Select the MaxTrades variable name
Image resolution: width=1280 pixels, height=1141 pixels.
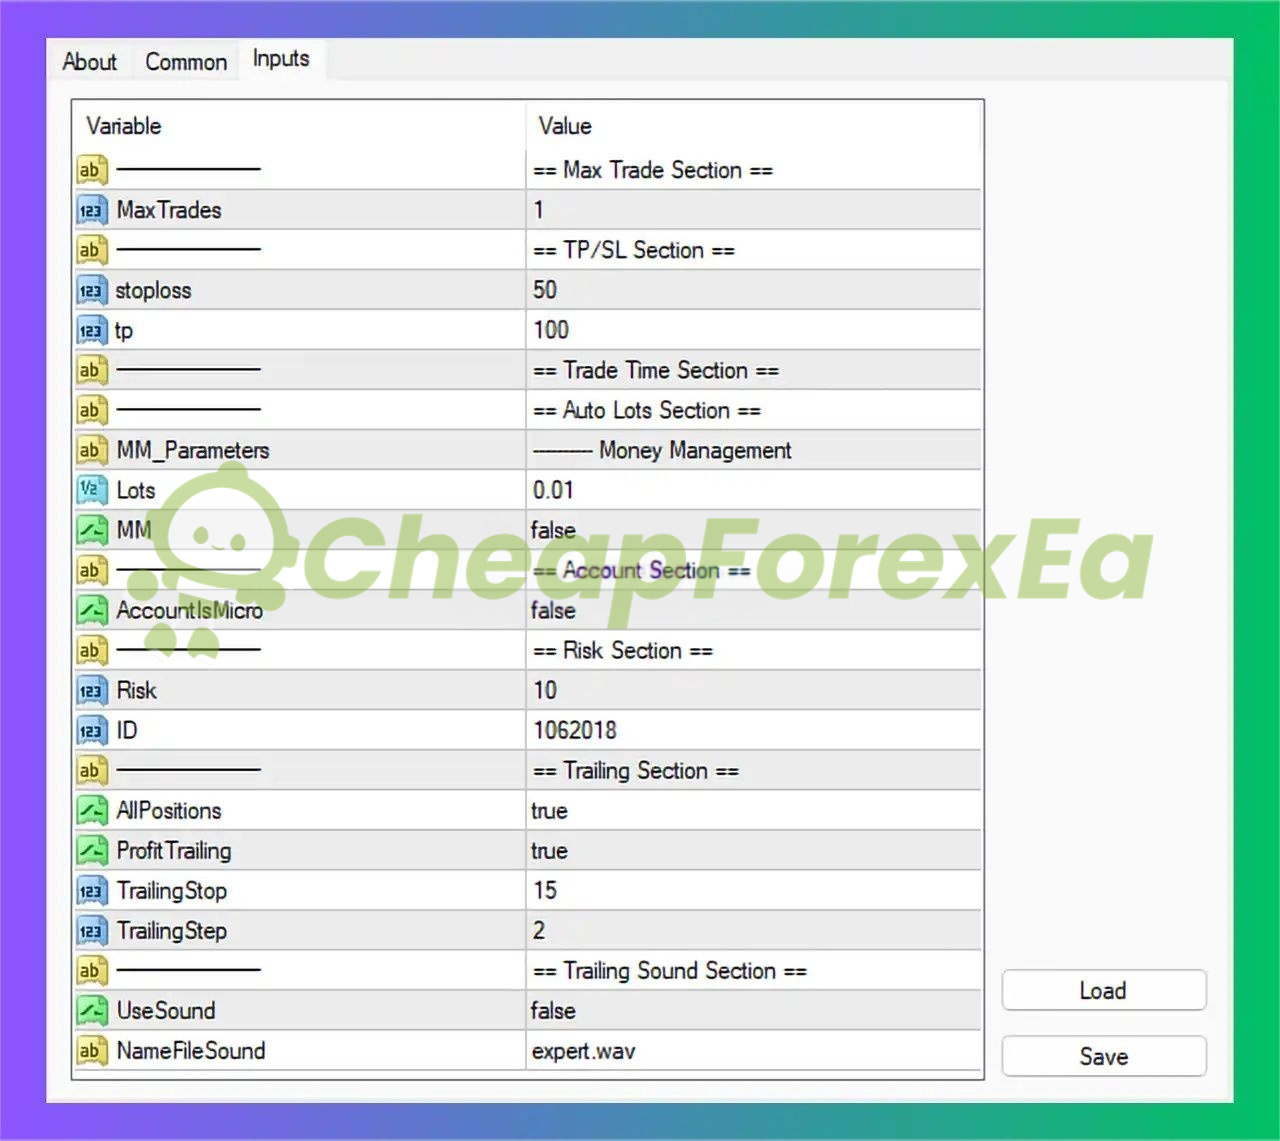coord(169,210)
